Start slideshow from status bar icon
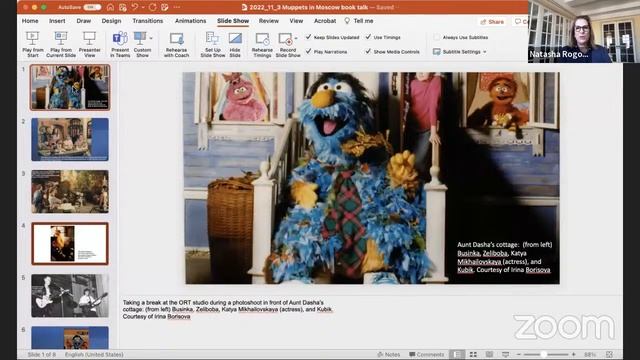640x360 pixels. (505, 354)
